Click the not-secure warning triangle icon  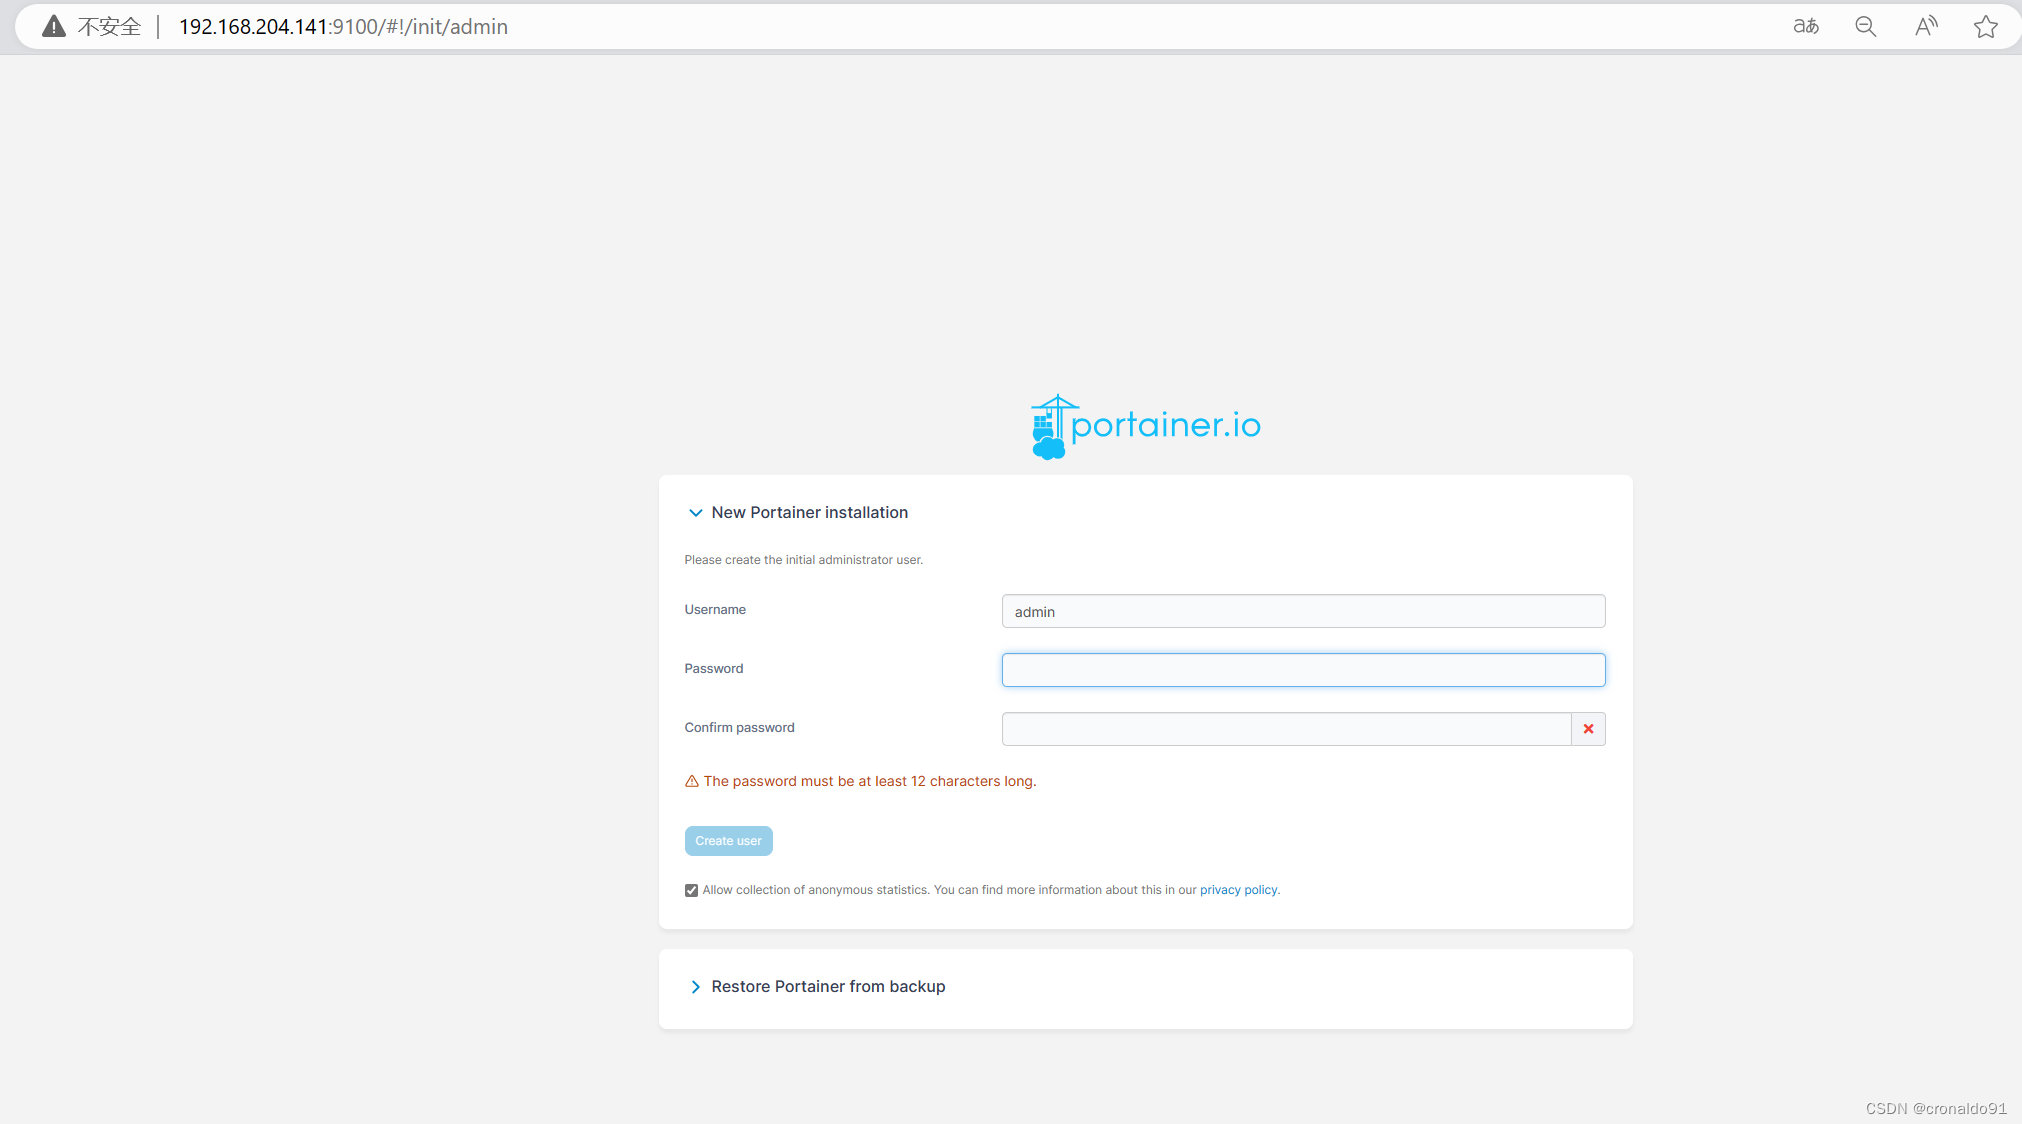[x=54, y=26]
